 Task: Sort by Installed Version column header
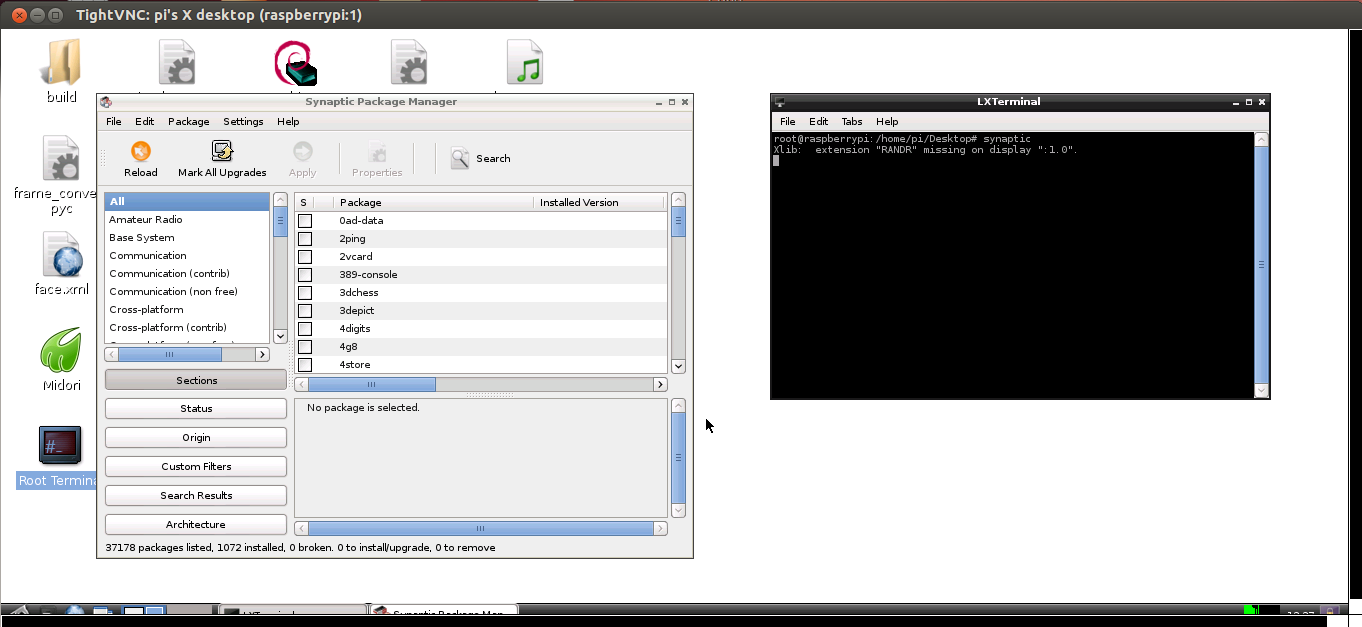(x=600, y=202)
